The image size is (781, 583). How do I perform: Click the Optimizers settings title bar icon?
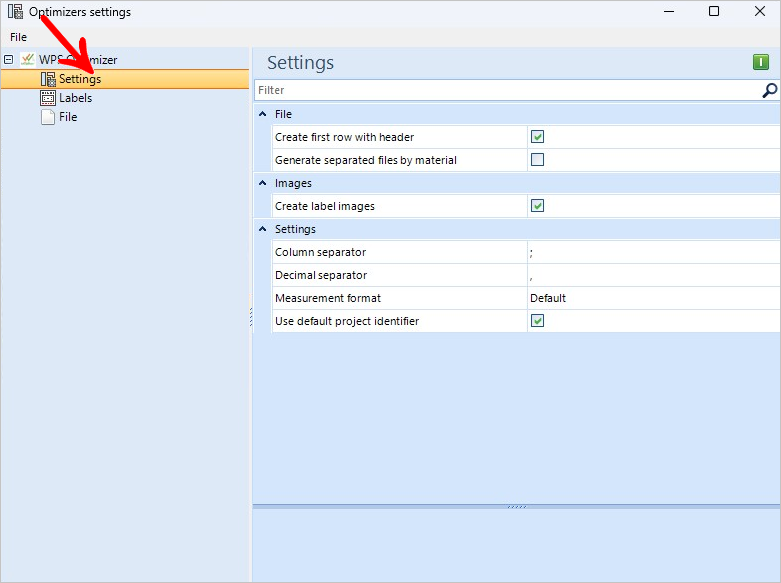coord(15,11)
